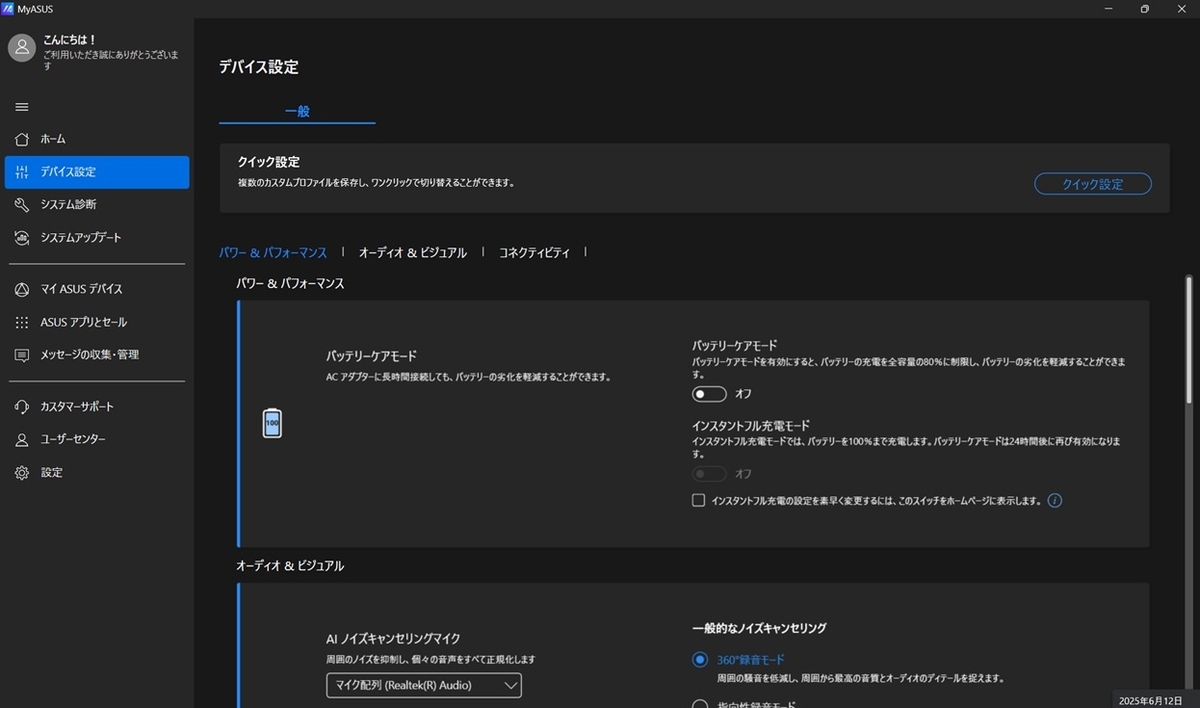Image resolution: width=1200 pixels, height=708 pixels.
Task: Click the デバイス設定 page title
Action: (x=259, y=67)
